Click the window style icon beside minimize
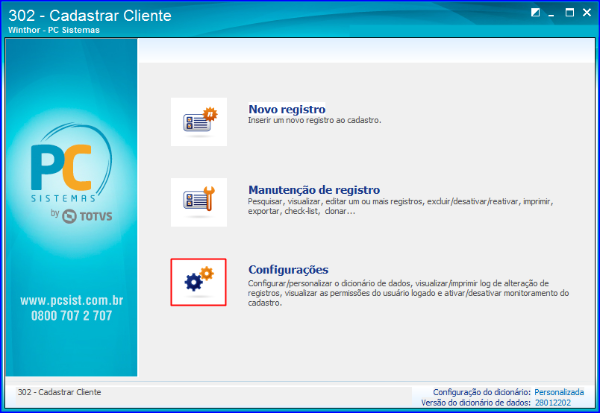The height and width of the screenshot is (413, 601). pyautogui.click(x=535, y=13)
